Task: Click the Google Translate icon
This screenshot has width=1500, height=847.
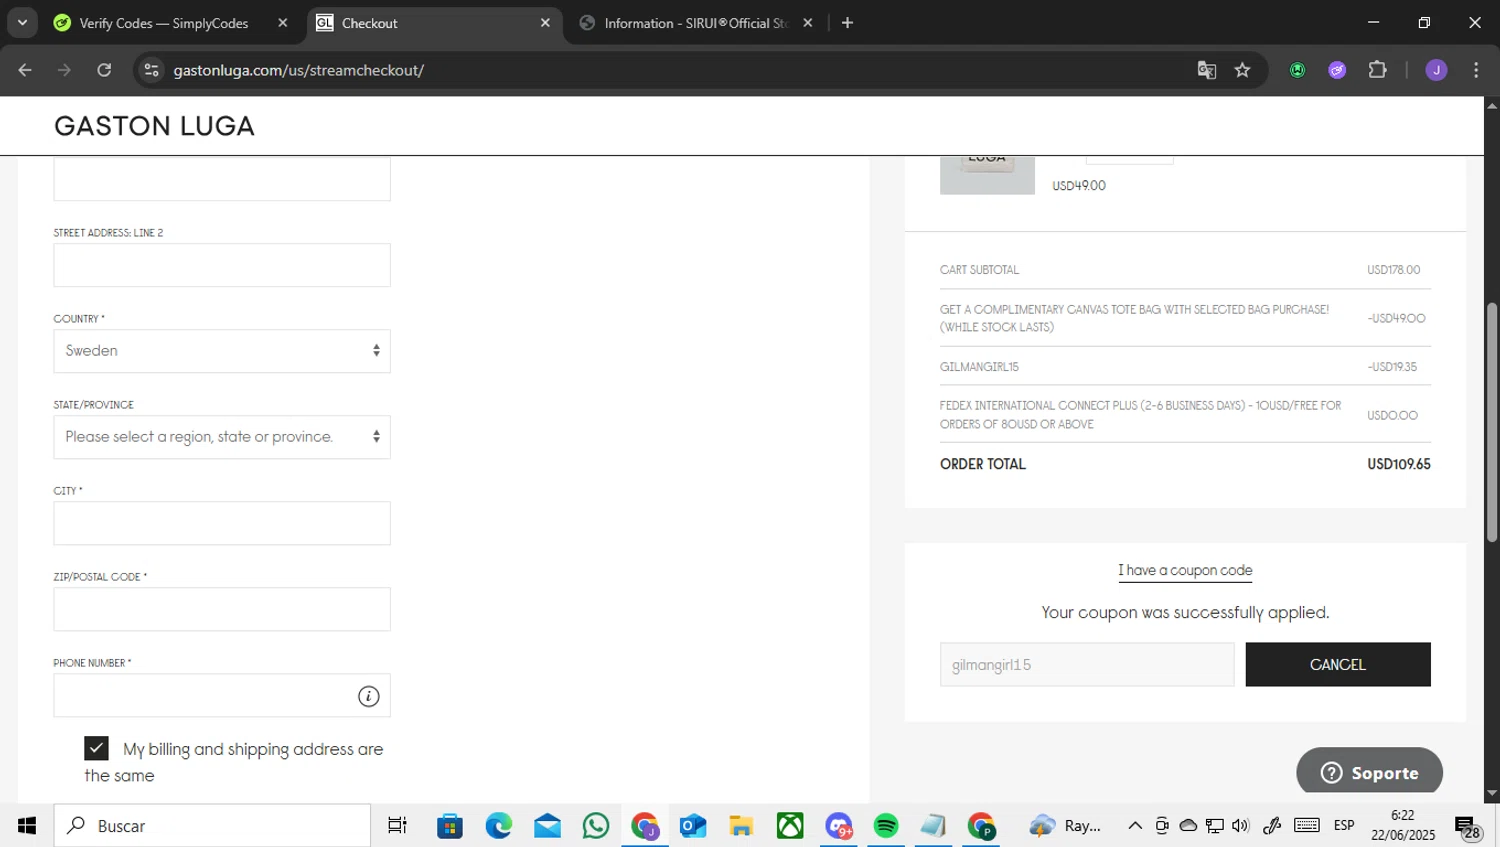Action: (x=1207, y=70)
